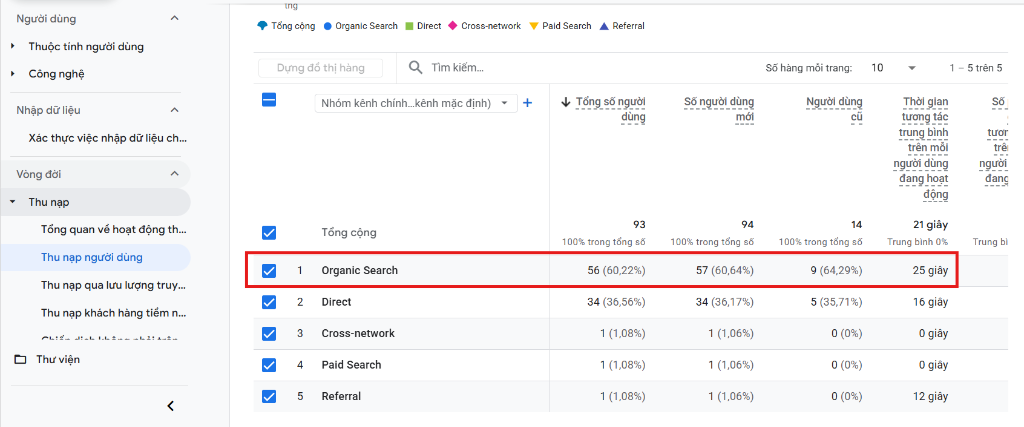Click the search magnifier icon
This screenshot has height=427, width=1024.
pyautogui.click(x=415, y=68)
